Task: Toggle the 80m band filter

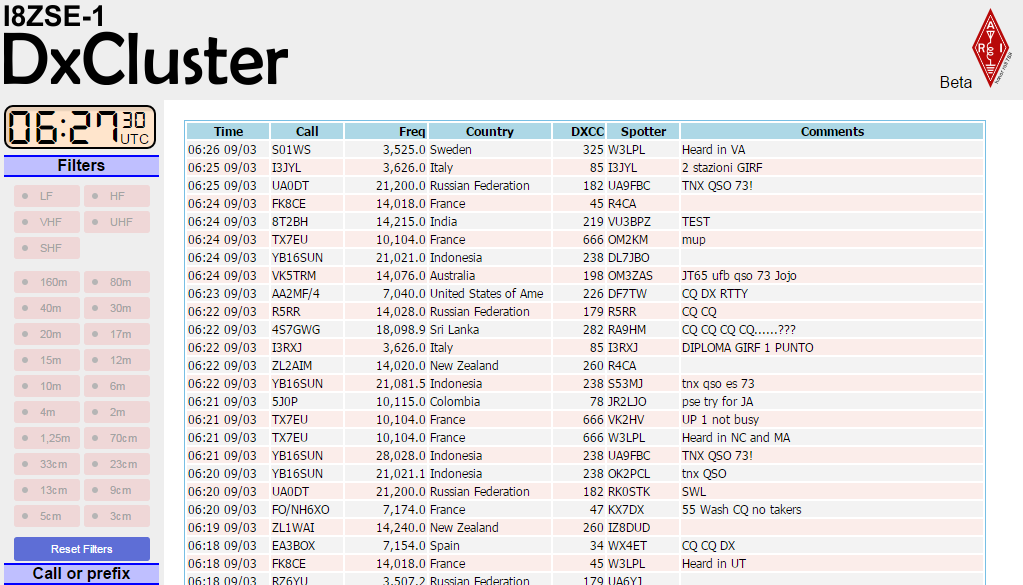Action: coord(117,282)
